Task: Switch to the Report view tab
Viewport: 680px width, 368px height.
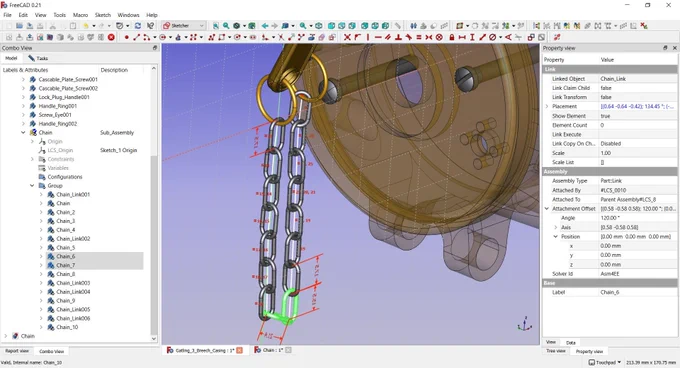Action: 17,351
